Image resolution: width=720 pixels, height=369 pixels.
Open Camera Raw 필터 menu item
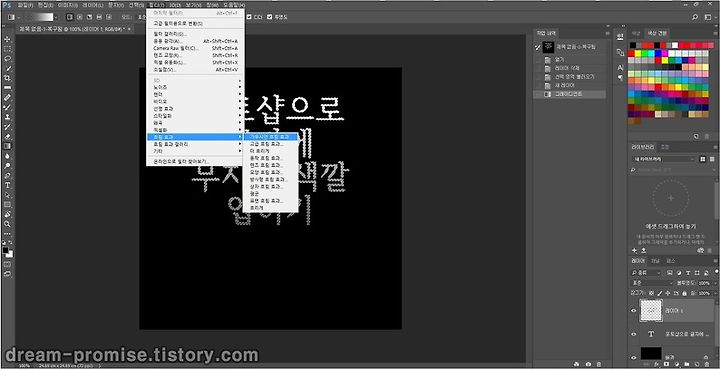coord(196,48)
